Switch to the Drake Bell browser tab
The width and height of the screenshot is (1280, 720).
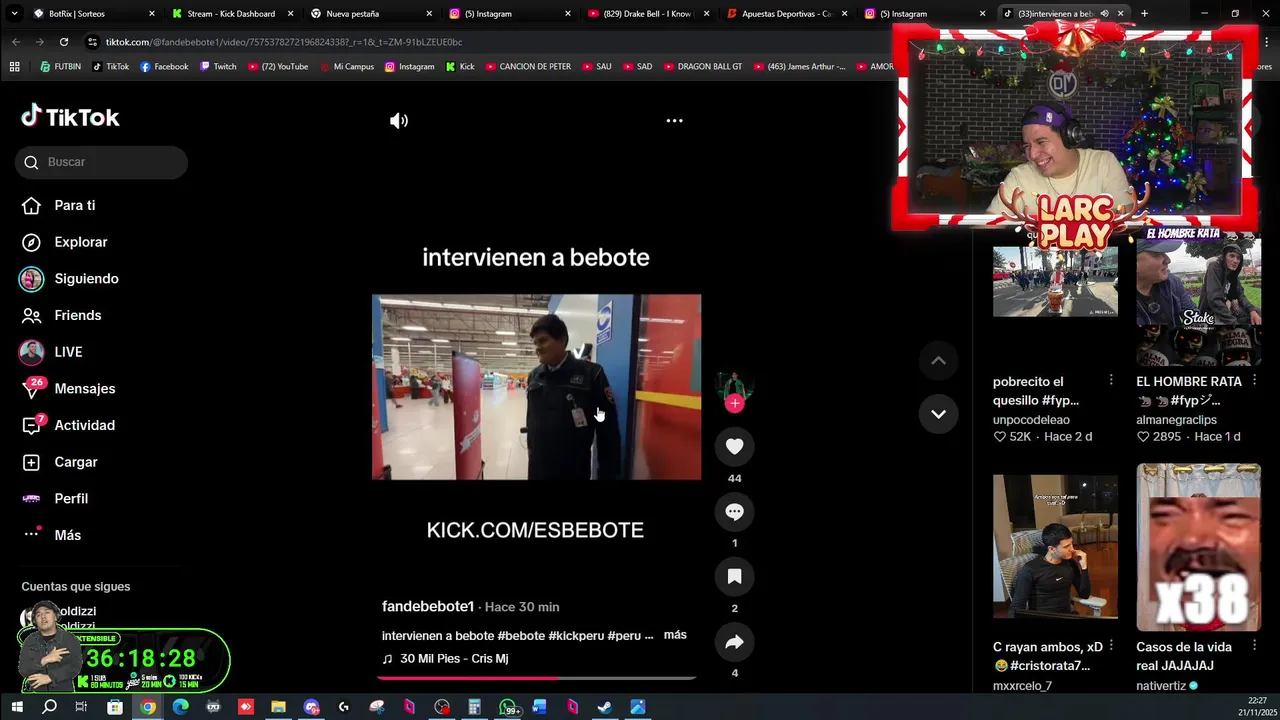coord(646,14)
